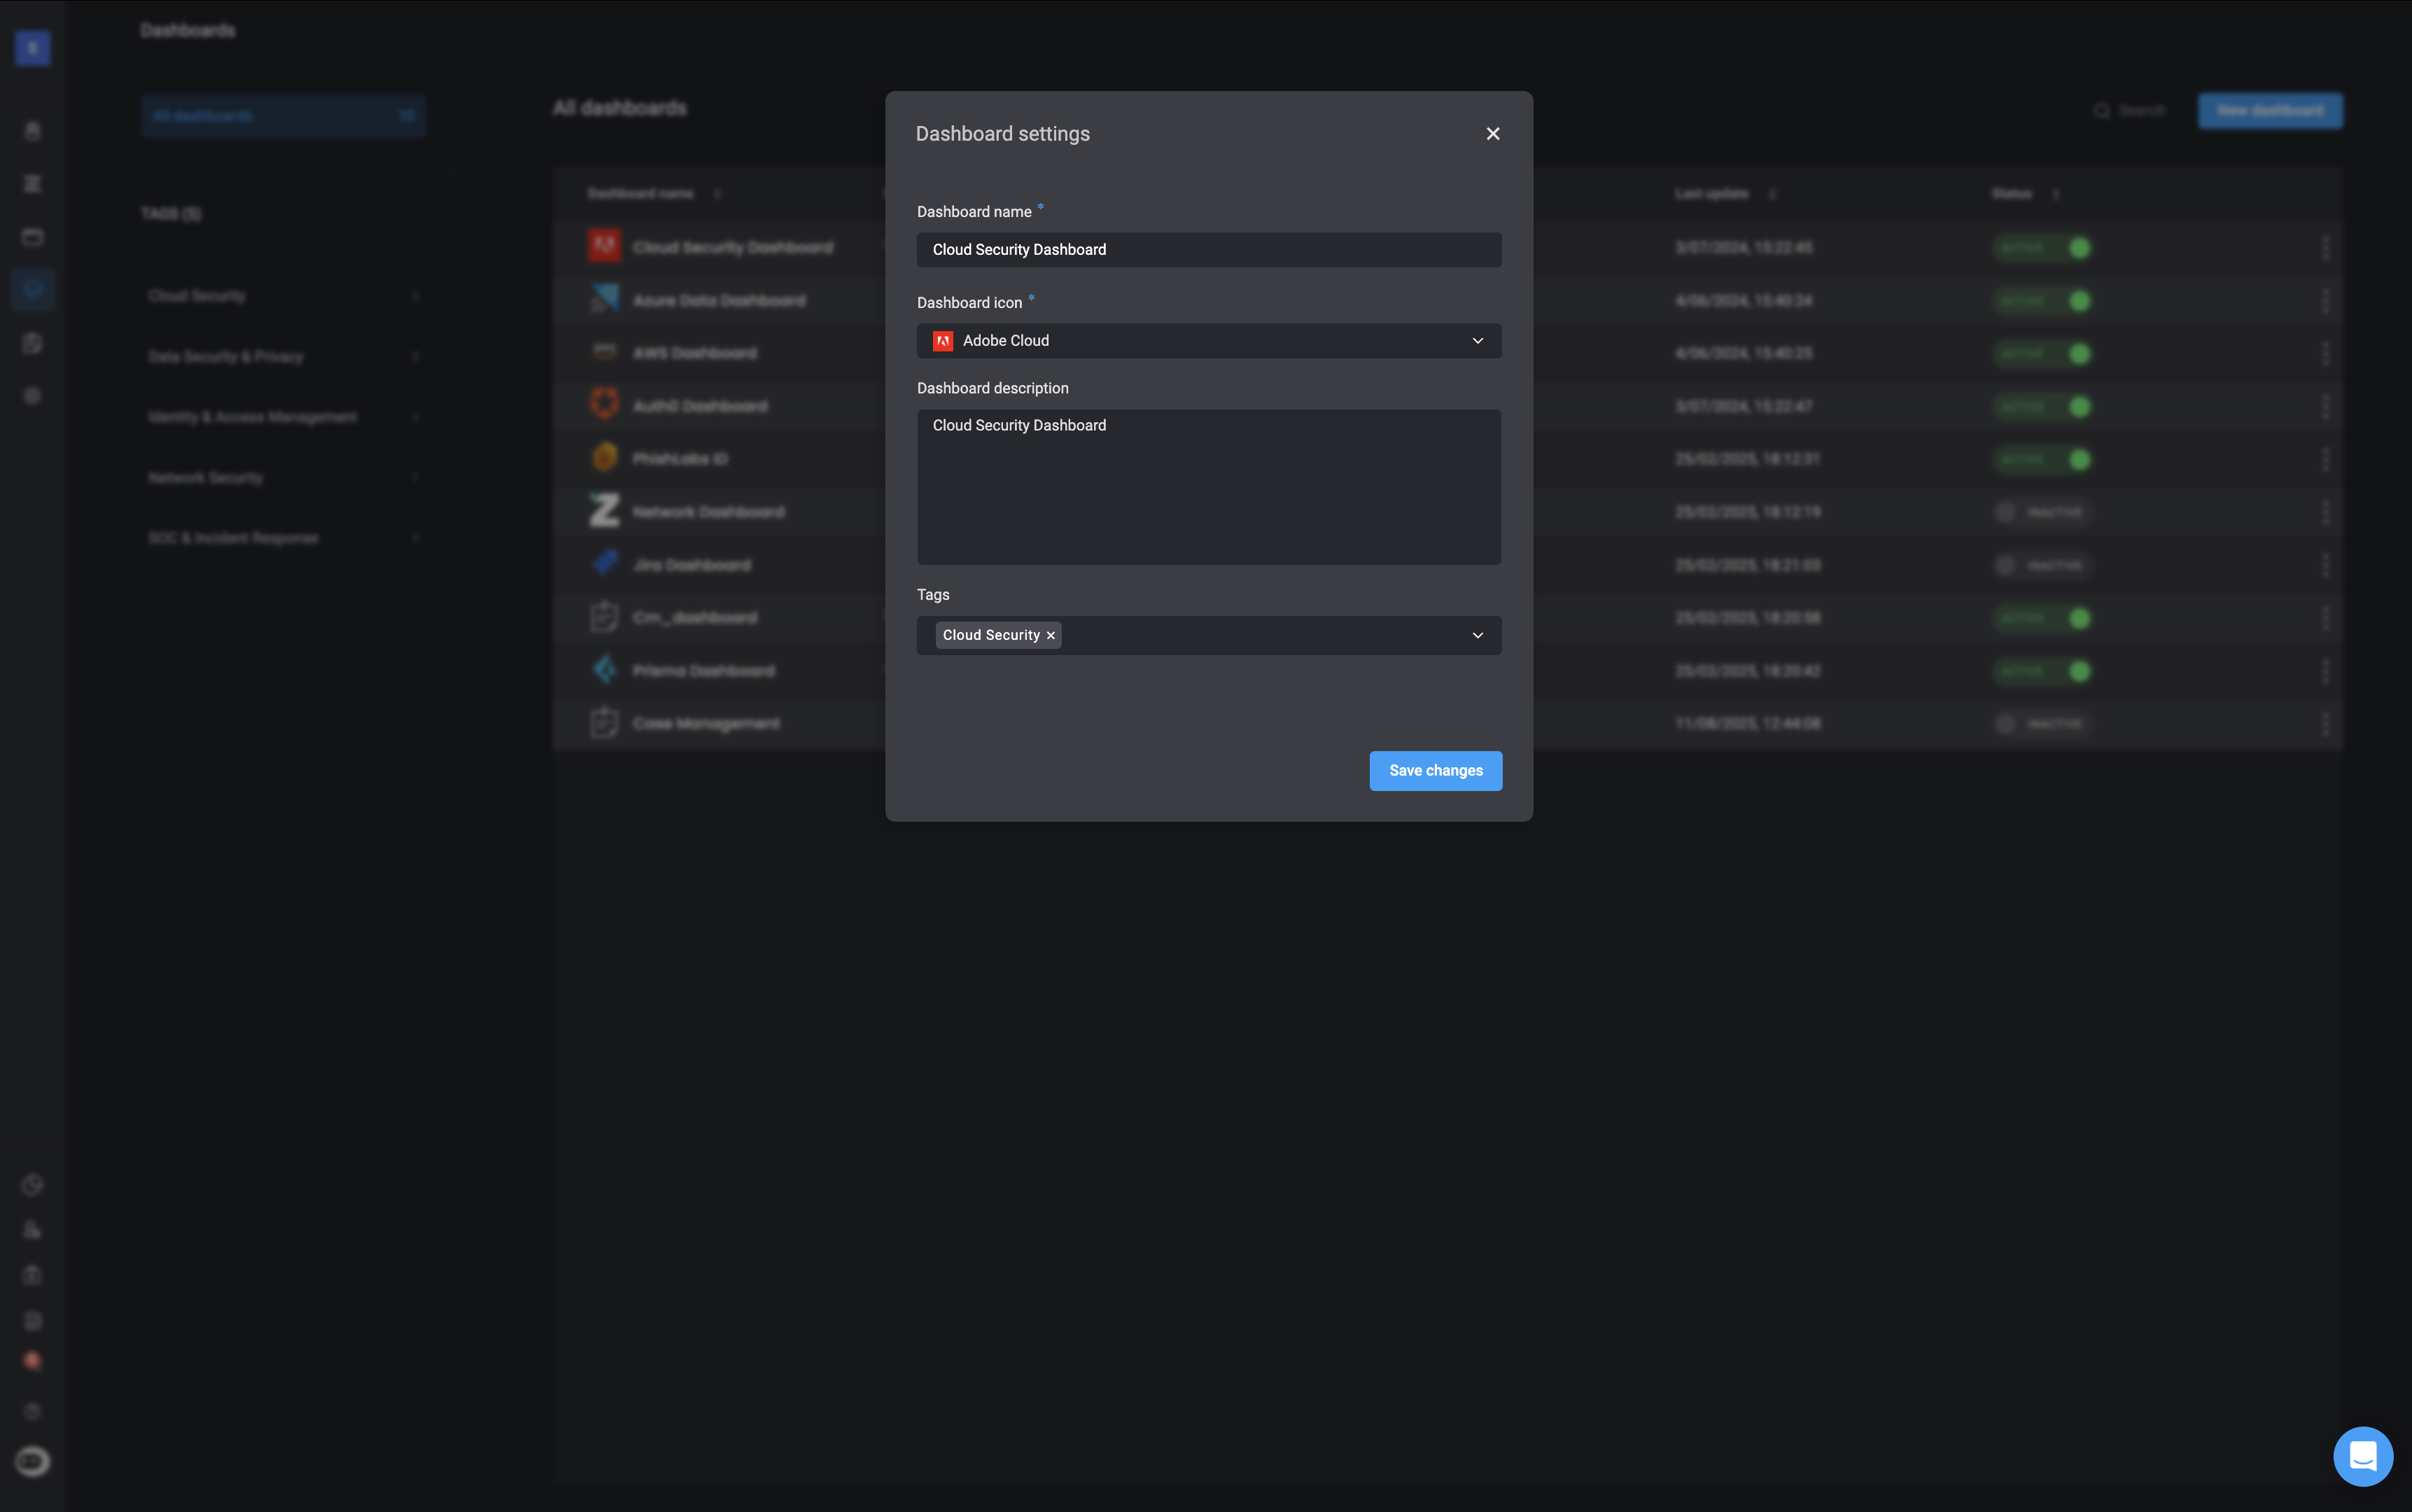Select the Cloud Security tag filter
The height and width of the screenshot is (1512, 2412).
197,296
